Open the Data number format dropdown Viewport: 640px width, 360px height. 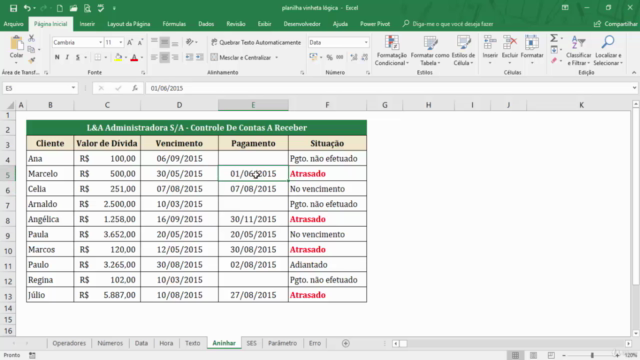366,42
